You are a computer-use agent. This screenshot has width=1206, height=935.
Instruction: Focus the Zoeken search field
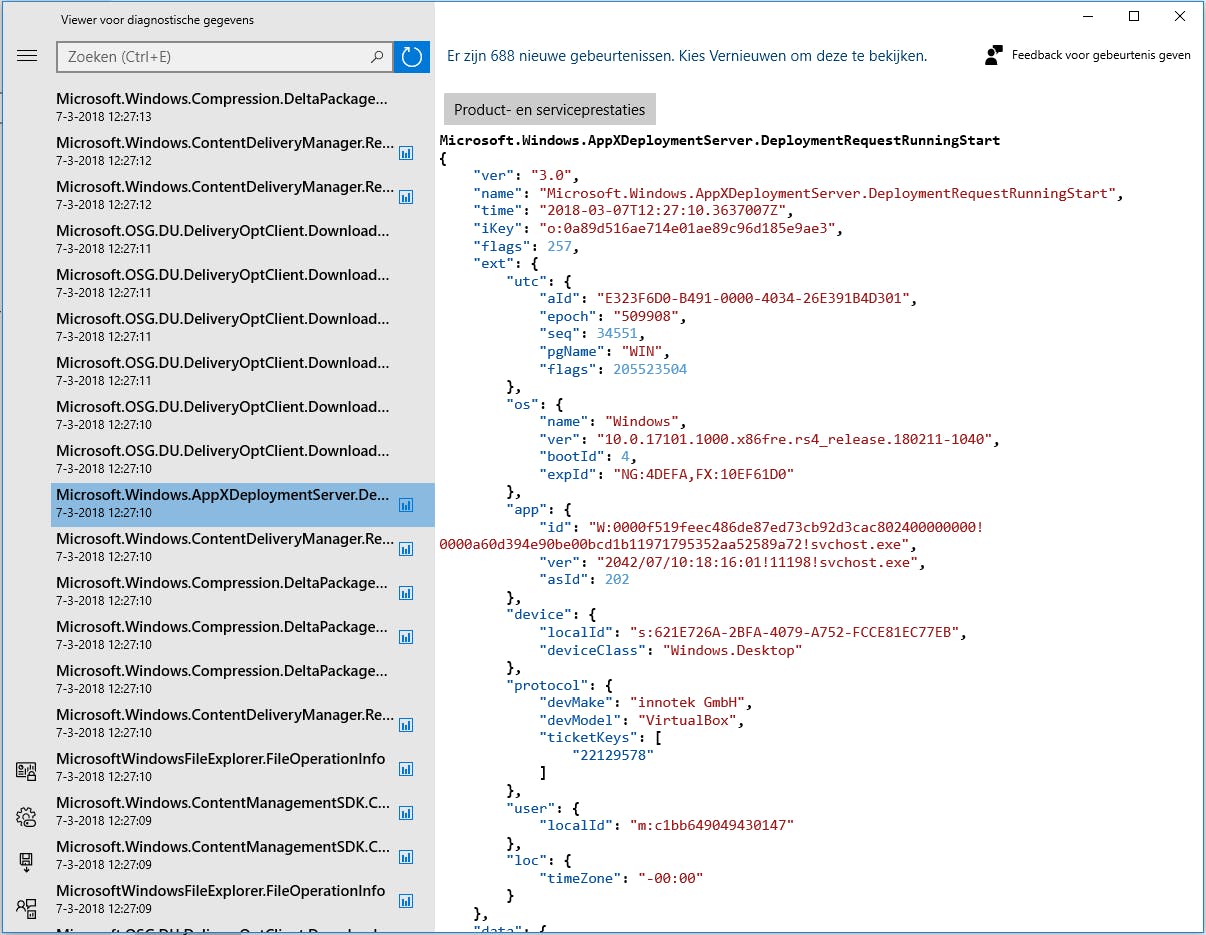[215, 57]
